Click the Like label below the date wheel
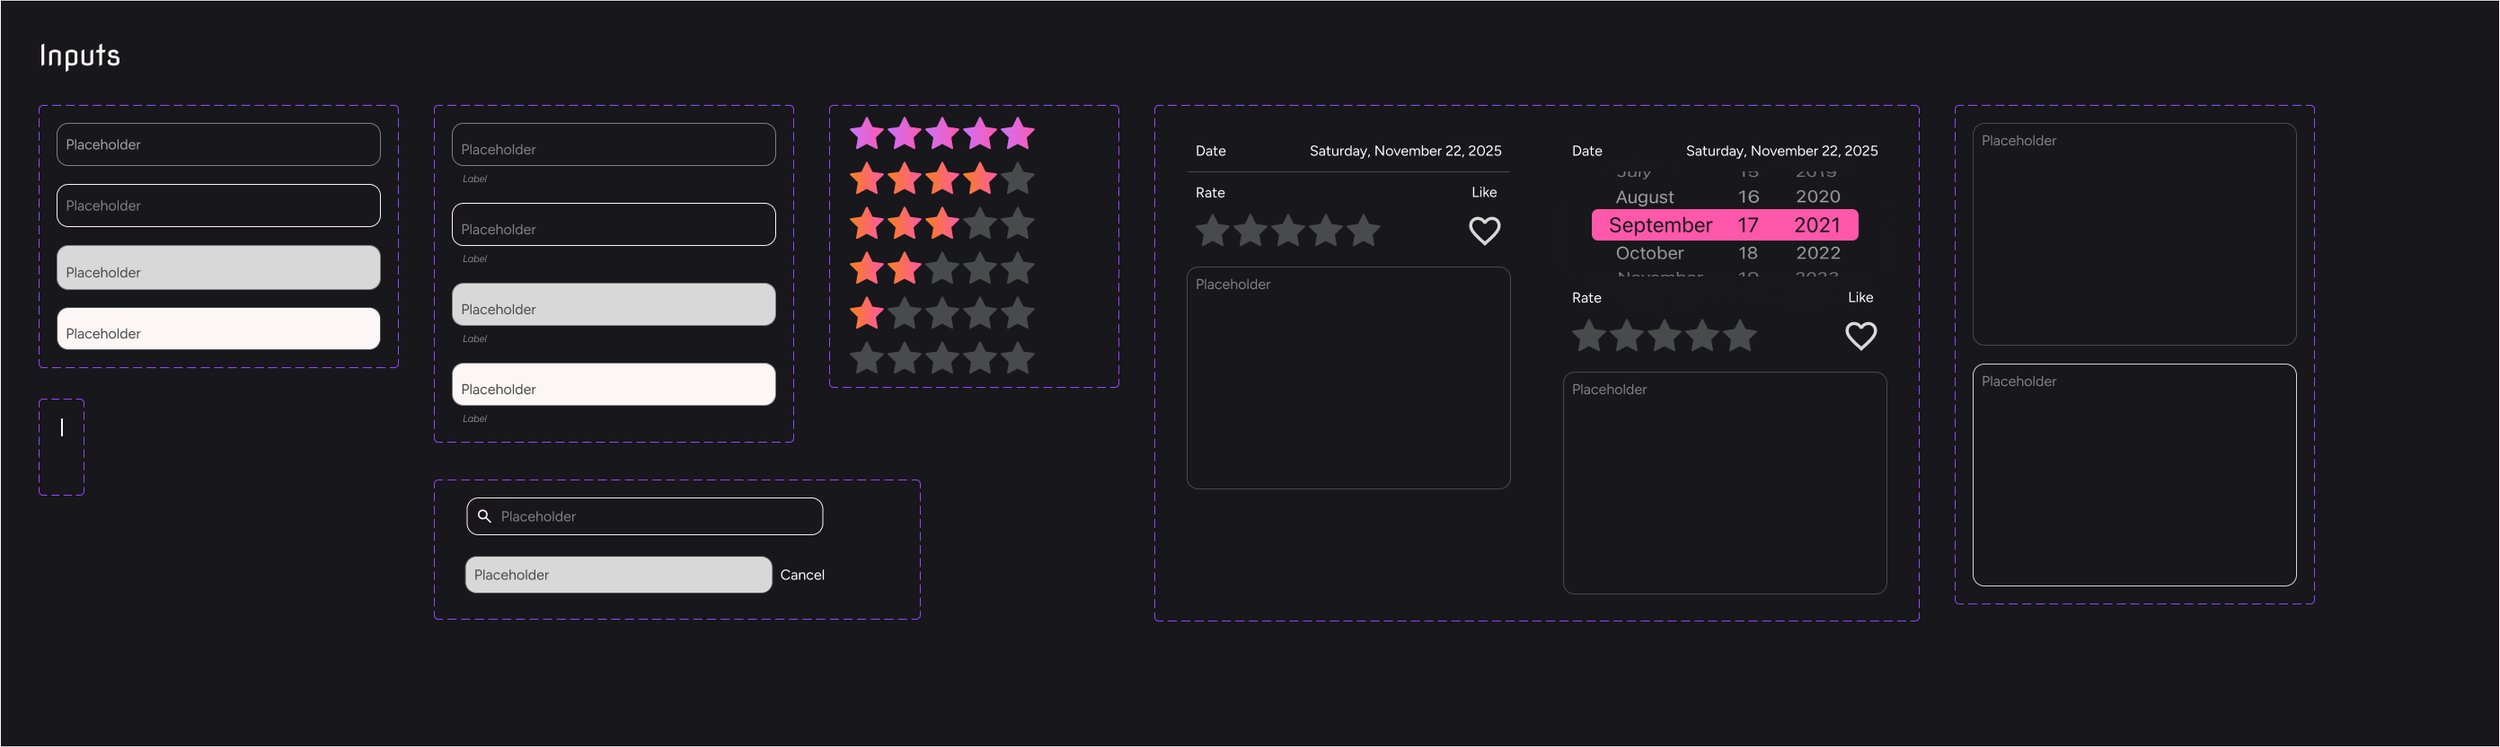 tap(1861, 297)
